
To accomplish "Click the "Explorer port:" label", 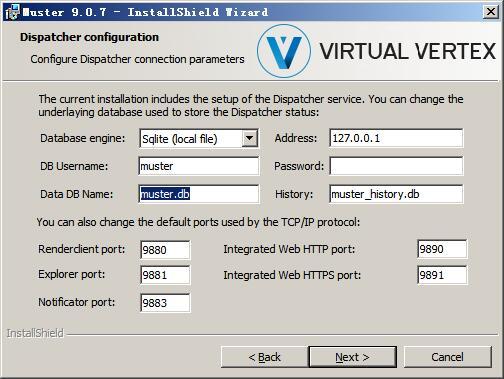I will [72, 274].
